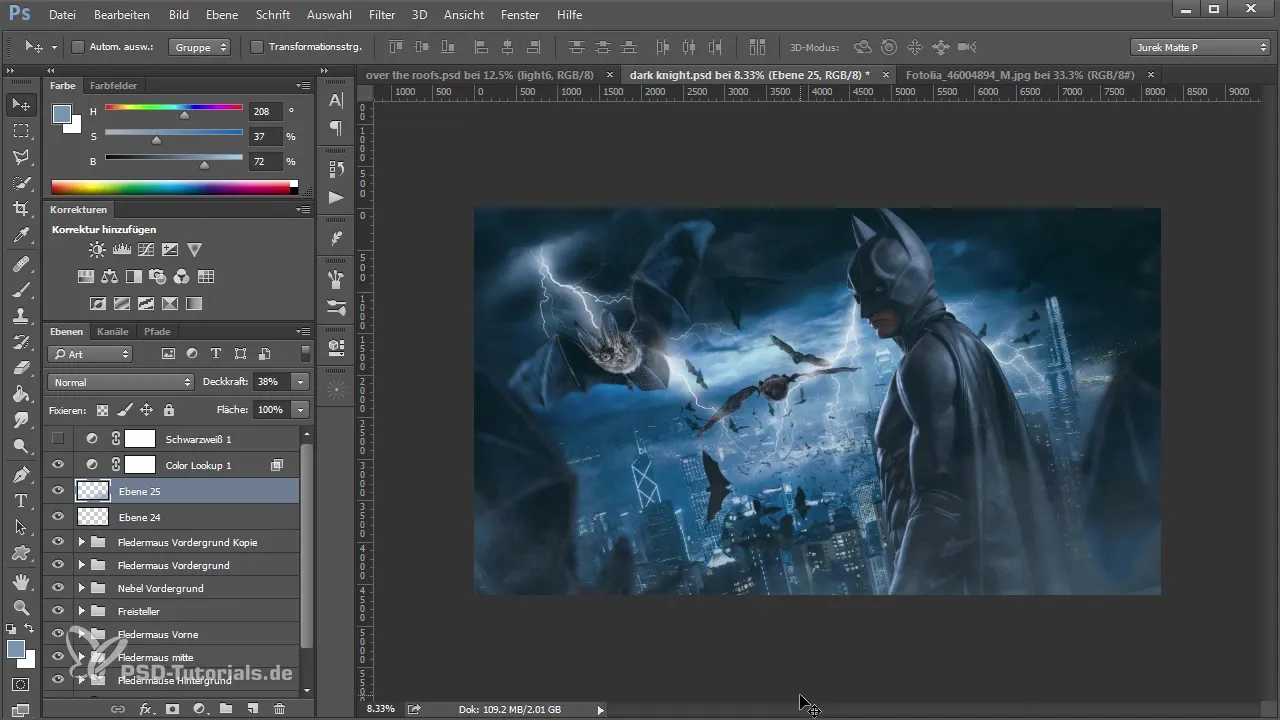The width and height of the screenshot is (1280, 720).
Task: Expand the Nebel Vordergrund group
Action: 81,588
